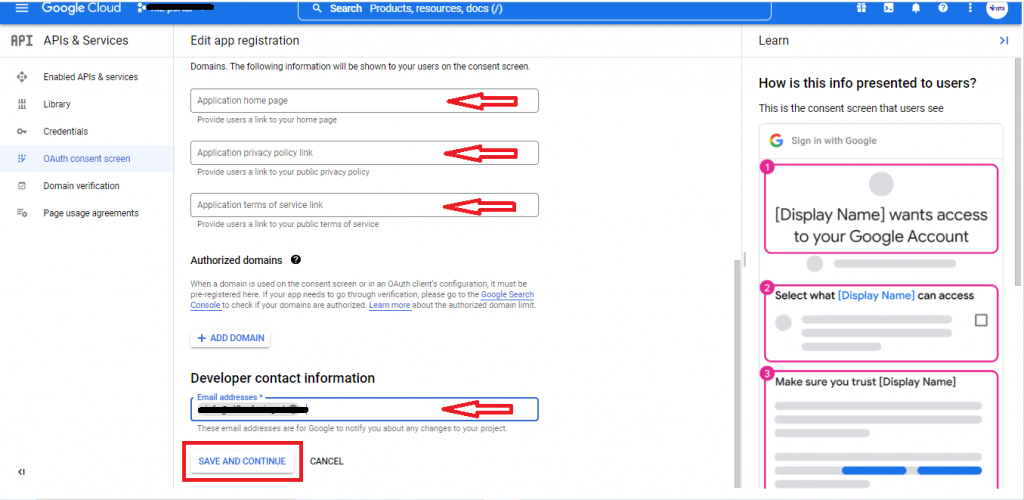Click the main form vertical scrollbar

tap(738, 373)
